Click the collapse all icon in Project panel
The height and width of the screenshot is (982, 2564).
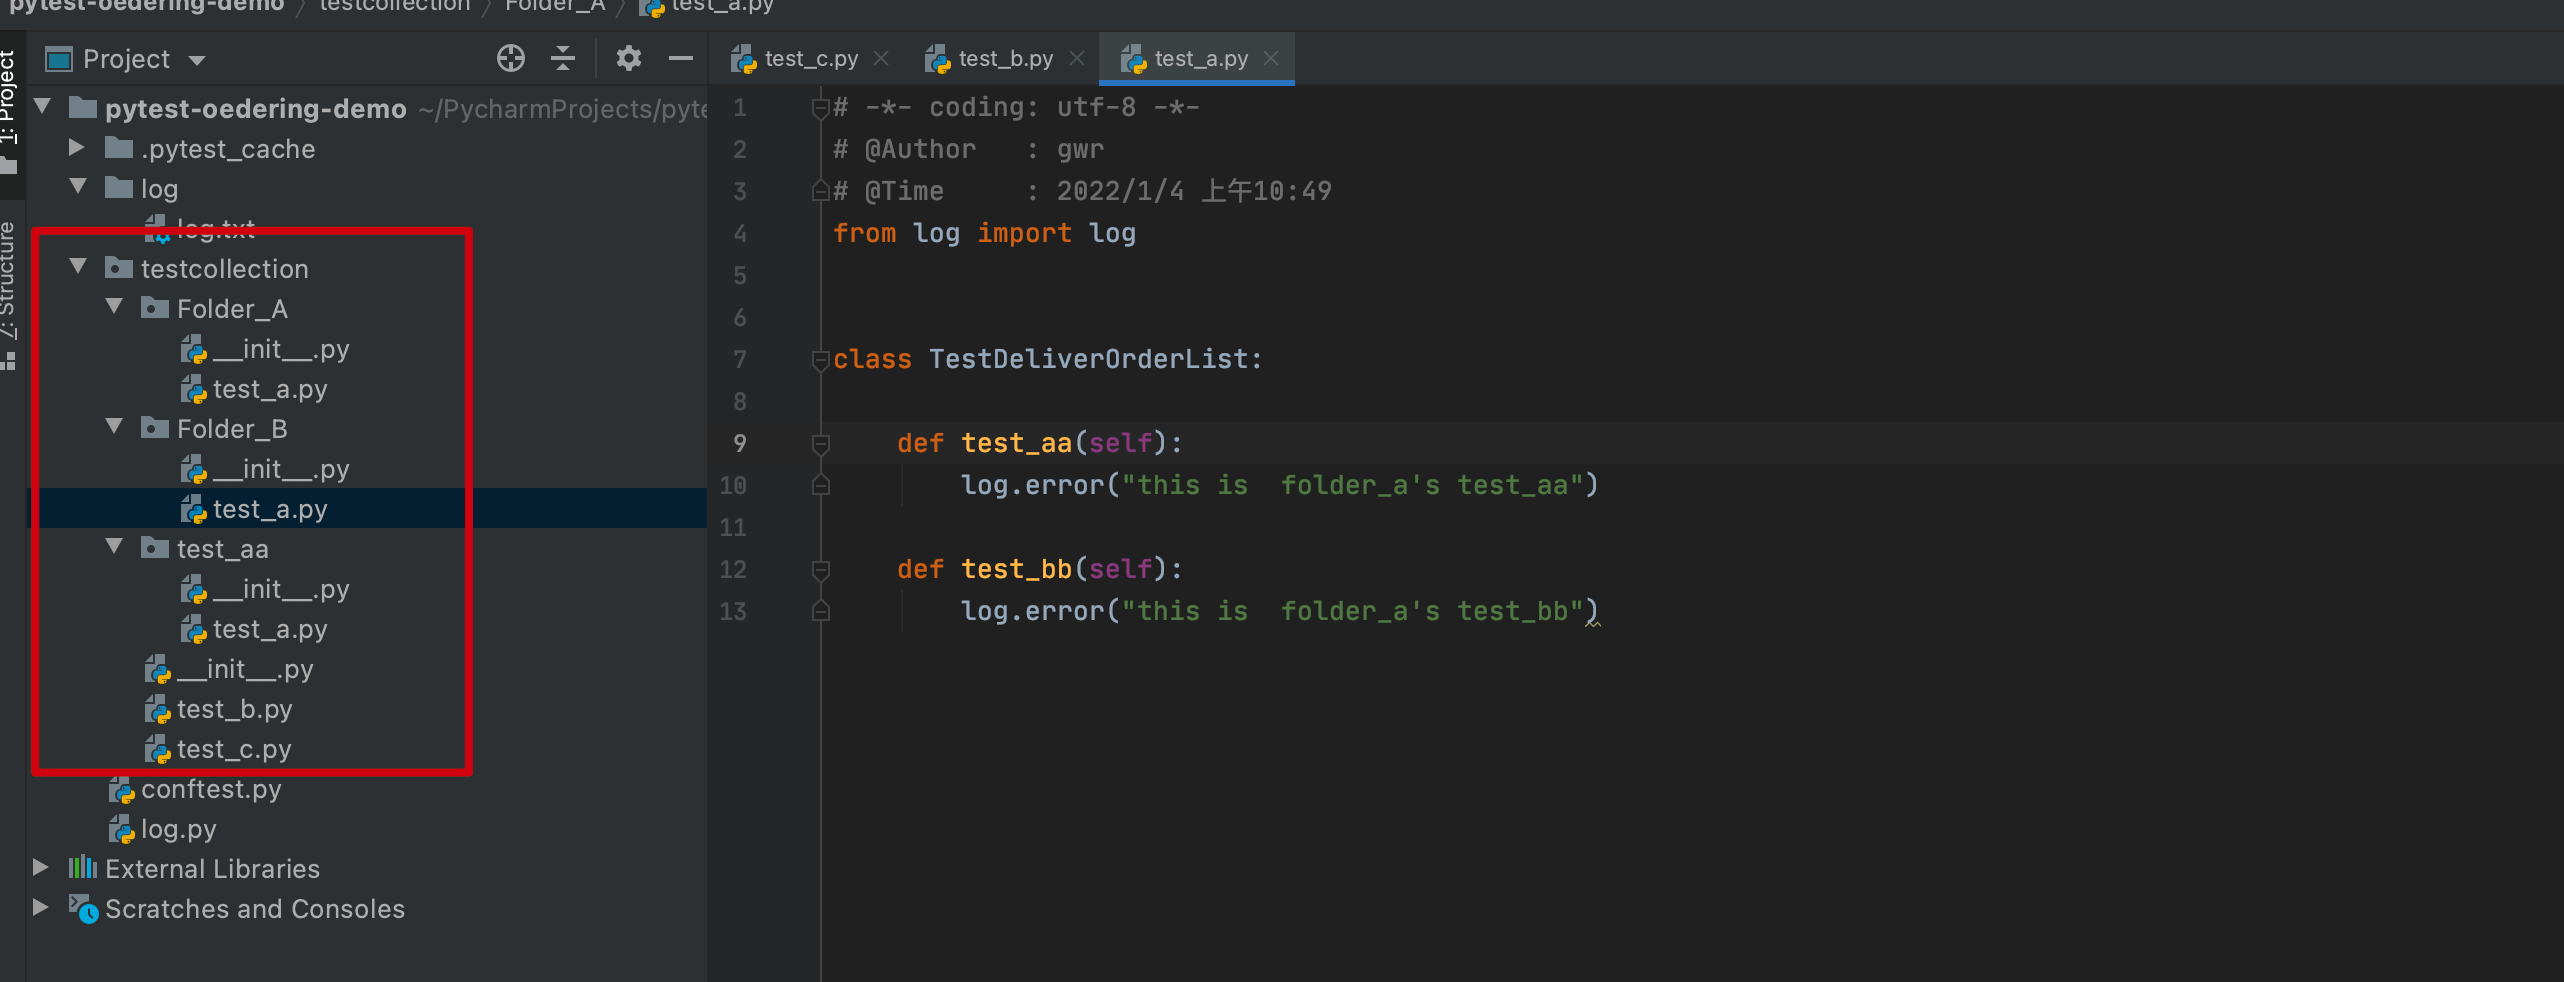564,59
